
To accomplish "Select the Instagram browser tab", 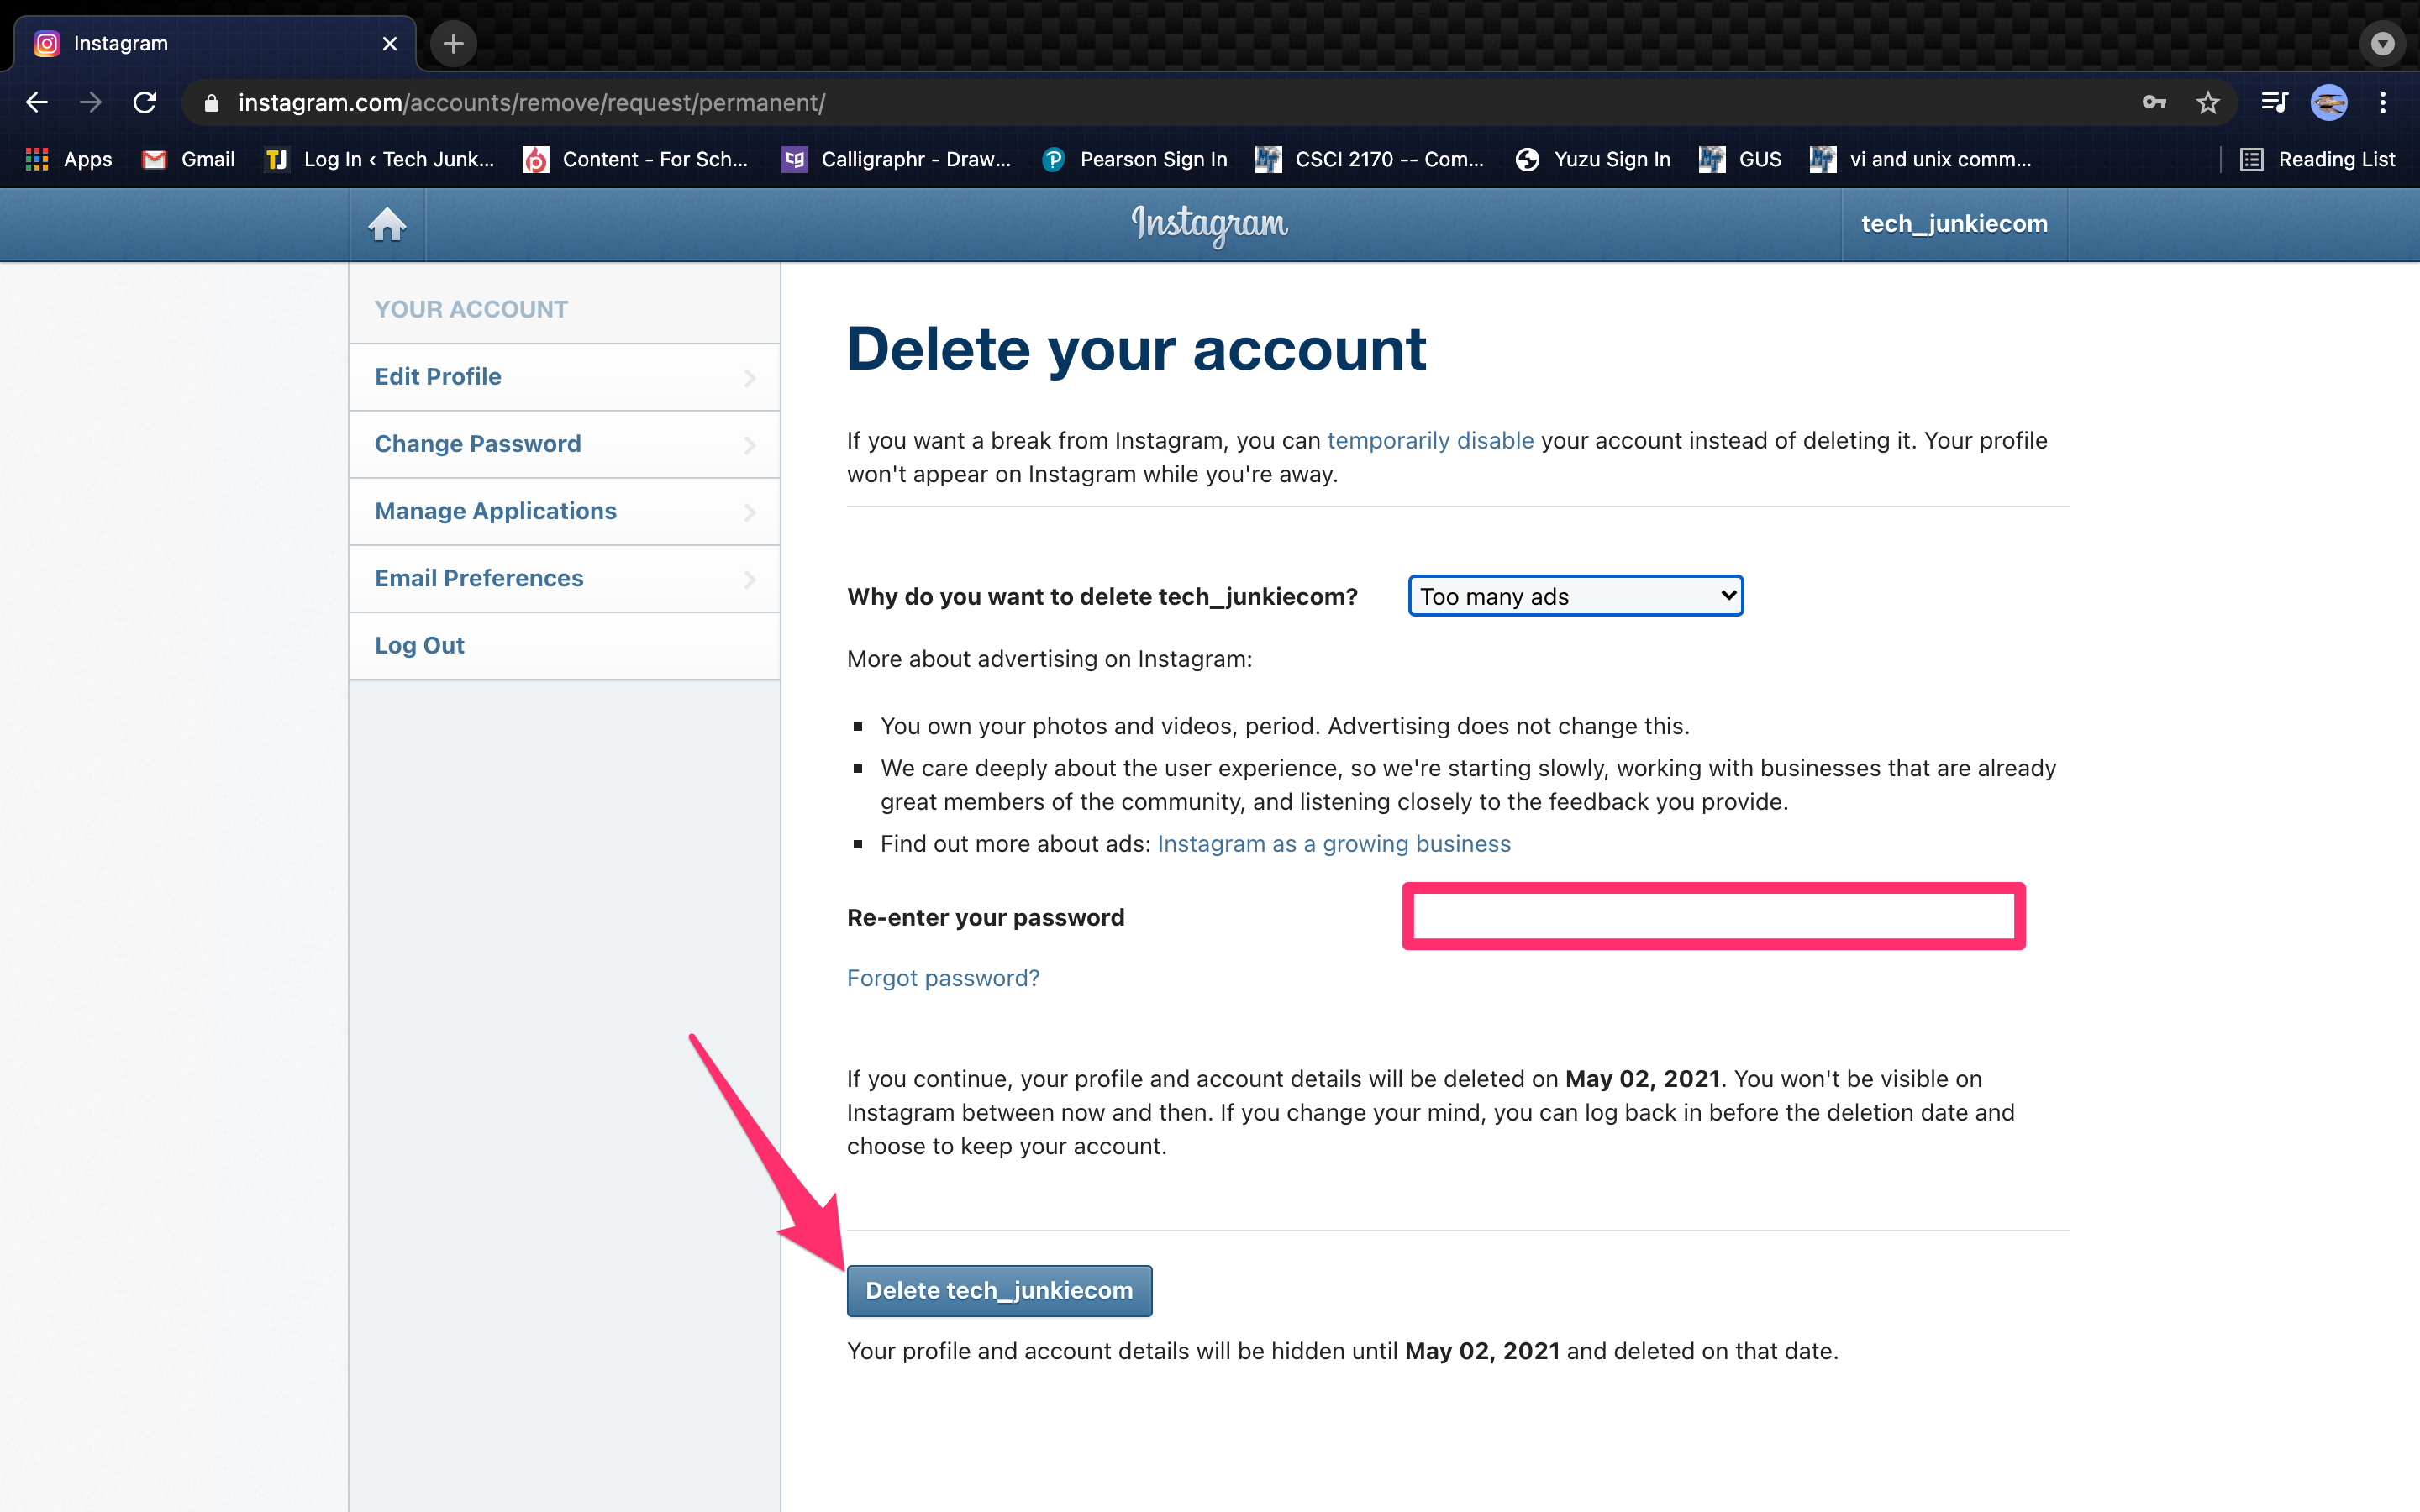I will point(214,44).
